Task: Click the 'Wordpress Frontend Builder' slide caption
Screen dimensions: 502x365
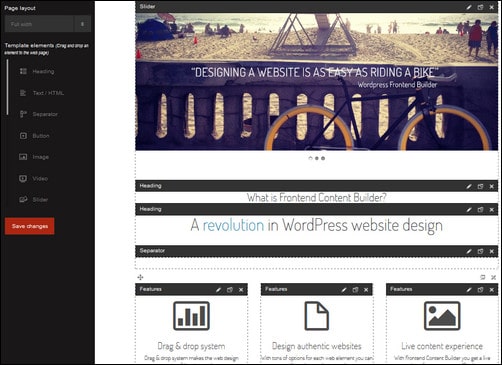Action: [x=397, y=85]
